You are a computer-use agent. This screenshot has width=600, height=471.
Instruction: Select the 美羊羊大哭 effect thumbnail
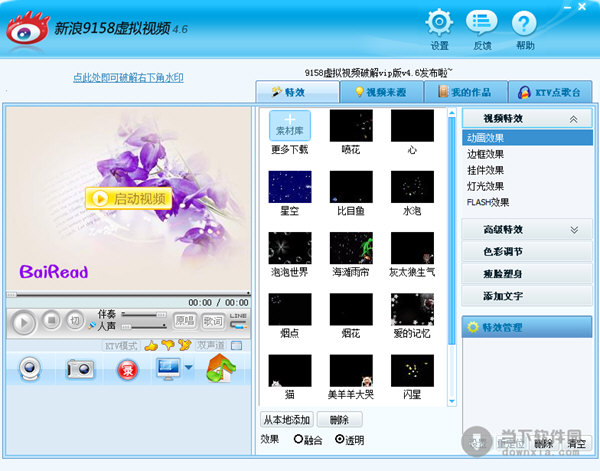click(351, 370)
